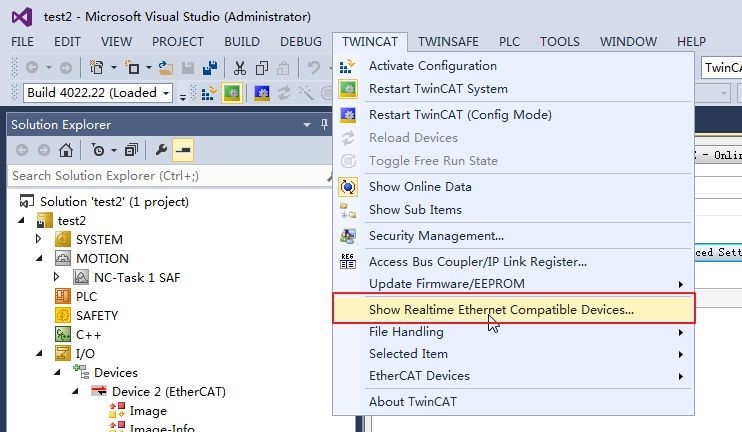
Task: Expand the SYSTEM tree node
Action: point(39,239)
